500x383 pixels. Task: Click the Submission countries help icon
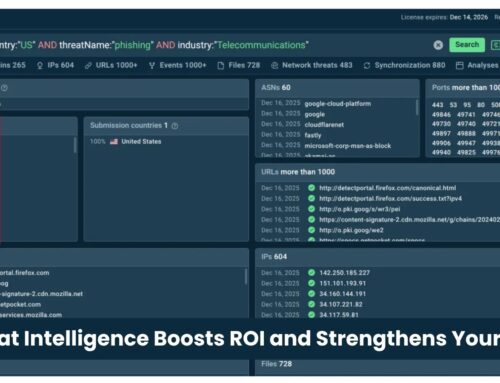coord(175,126)
